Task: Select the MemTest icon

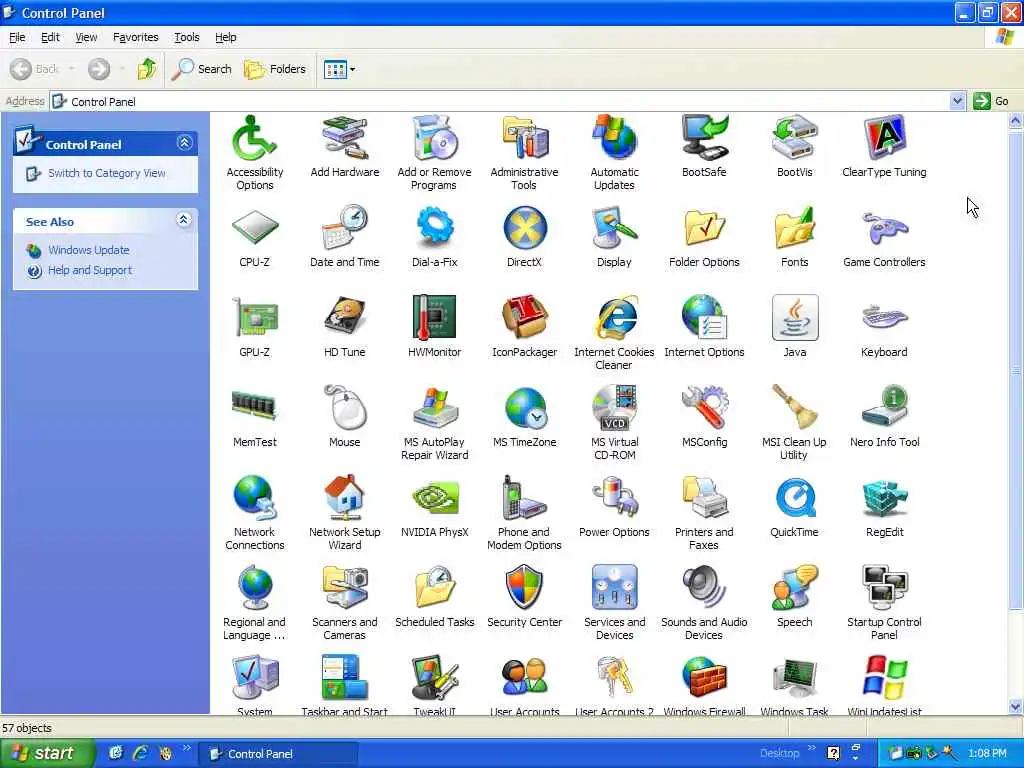Action: [x=255, y=406]
